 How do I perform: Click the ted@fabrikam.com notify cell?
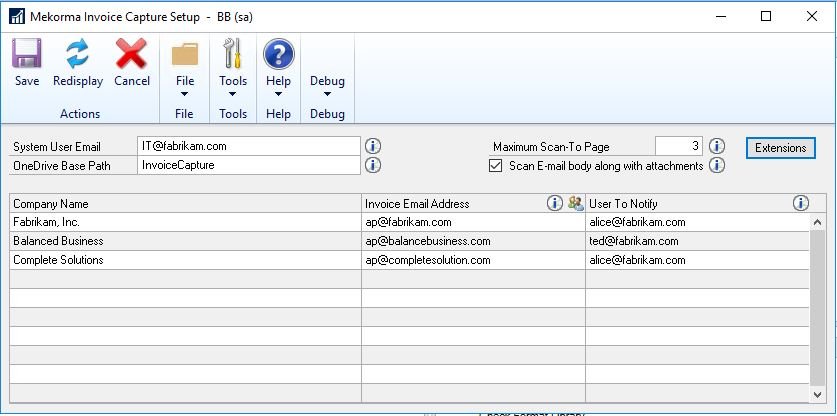click(698, 241)
